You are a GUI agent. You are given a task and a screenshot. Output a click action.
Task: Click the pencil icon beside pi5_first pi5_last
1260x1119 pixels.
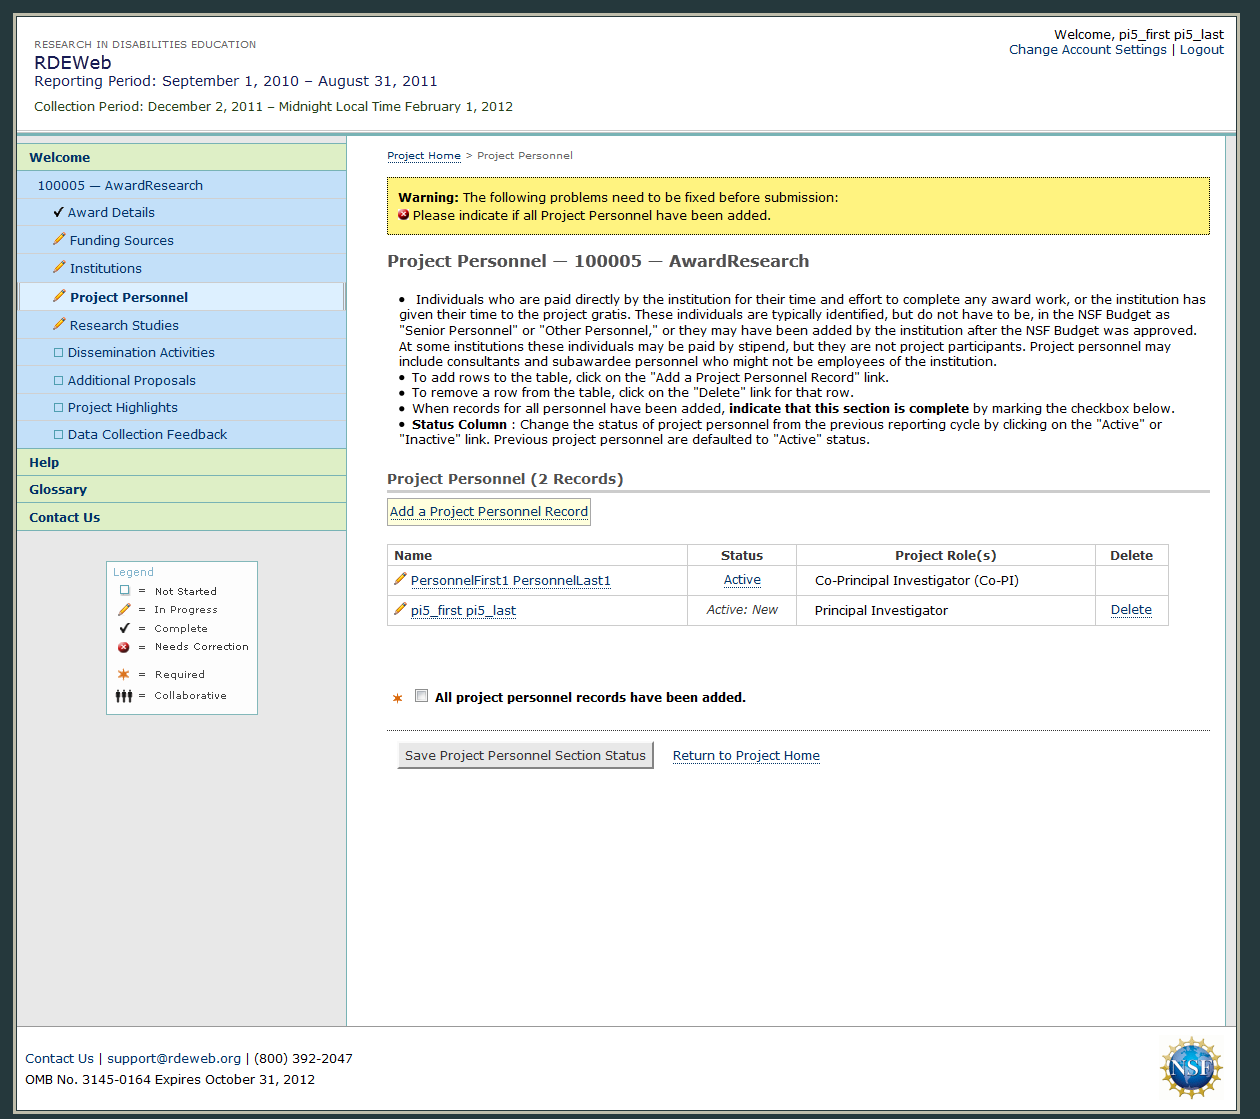pyautogui.click(x=400, y=609)
